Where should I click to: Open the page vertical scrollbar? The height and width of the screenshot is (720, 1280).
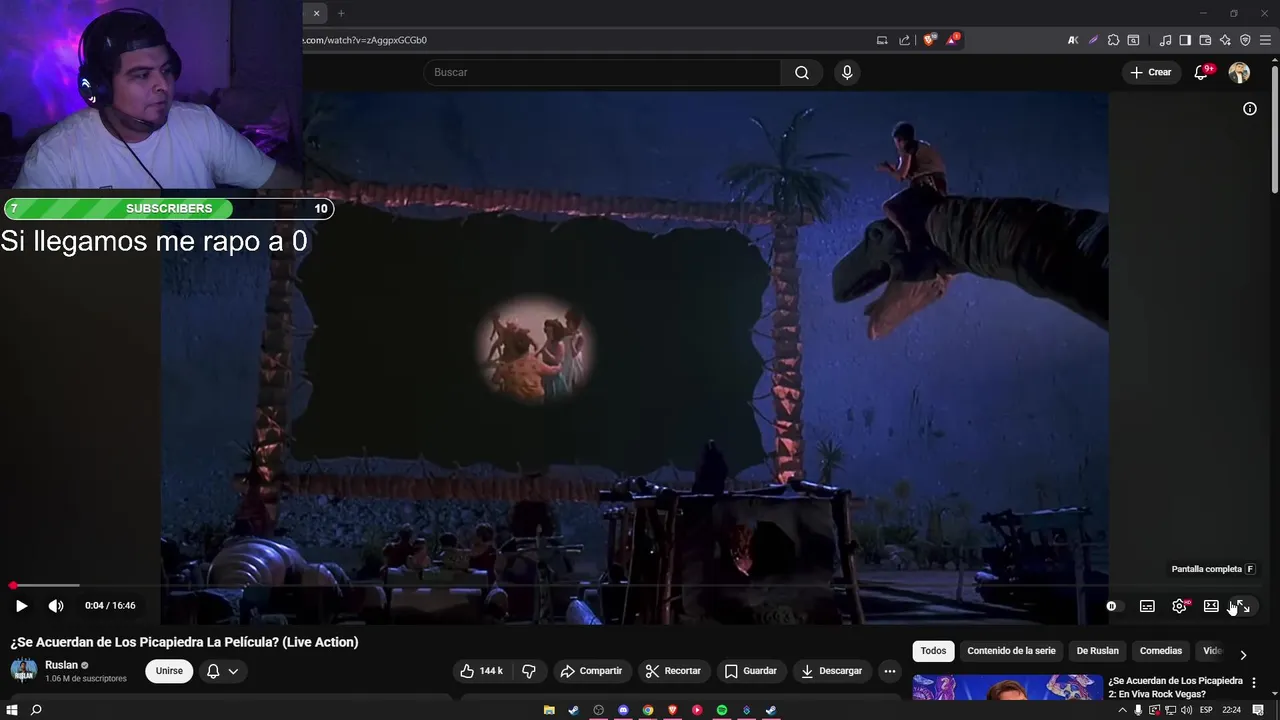coord(1274,127)
